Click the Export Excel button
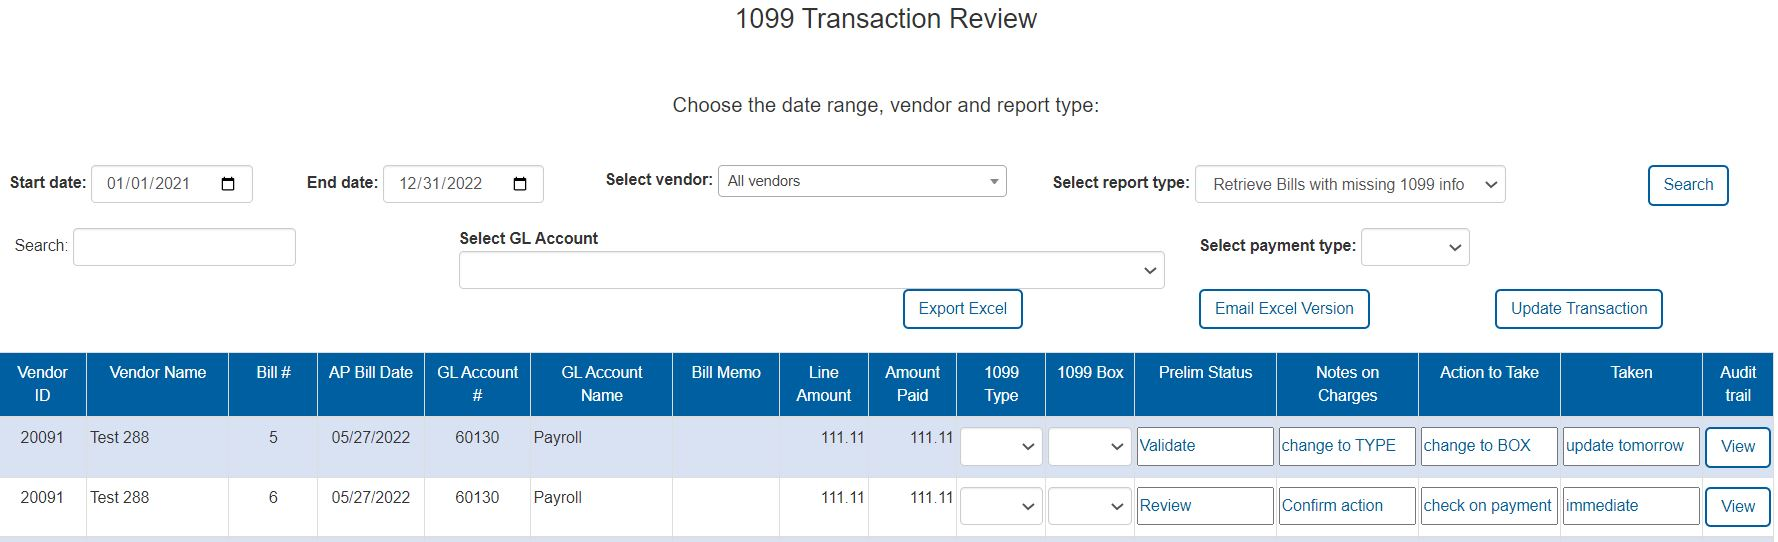This screenshot has height=542, width=1778. tap(962, 309)
